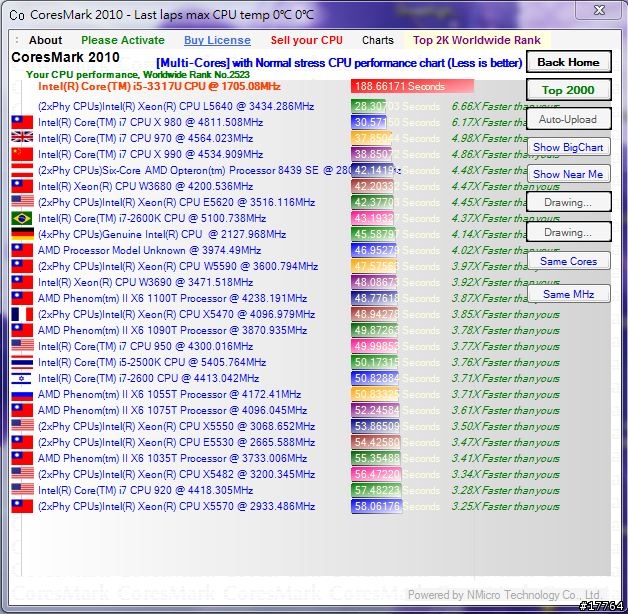This screenshot has width=628, height=614.
Task: Click the flag beside Xeon CPU W3690
Action: click(22, 282)
